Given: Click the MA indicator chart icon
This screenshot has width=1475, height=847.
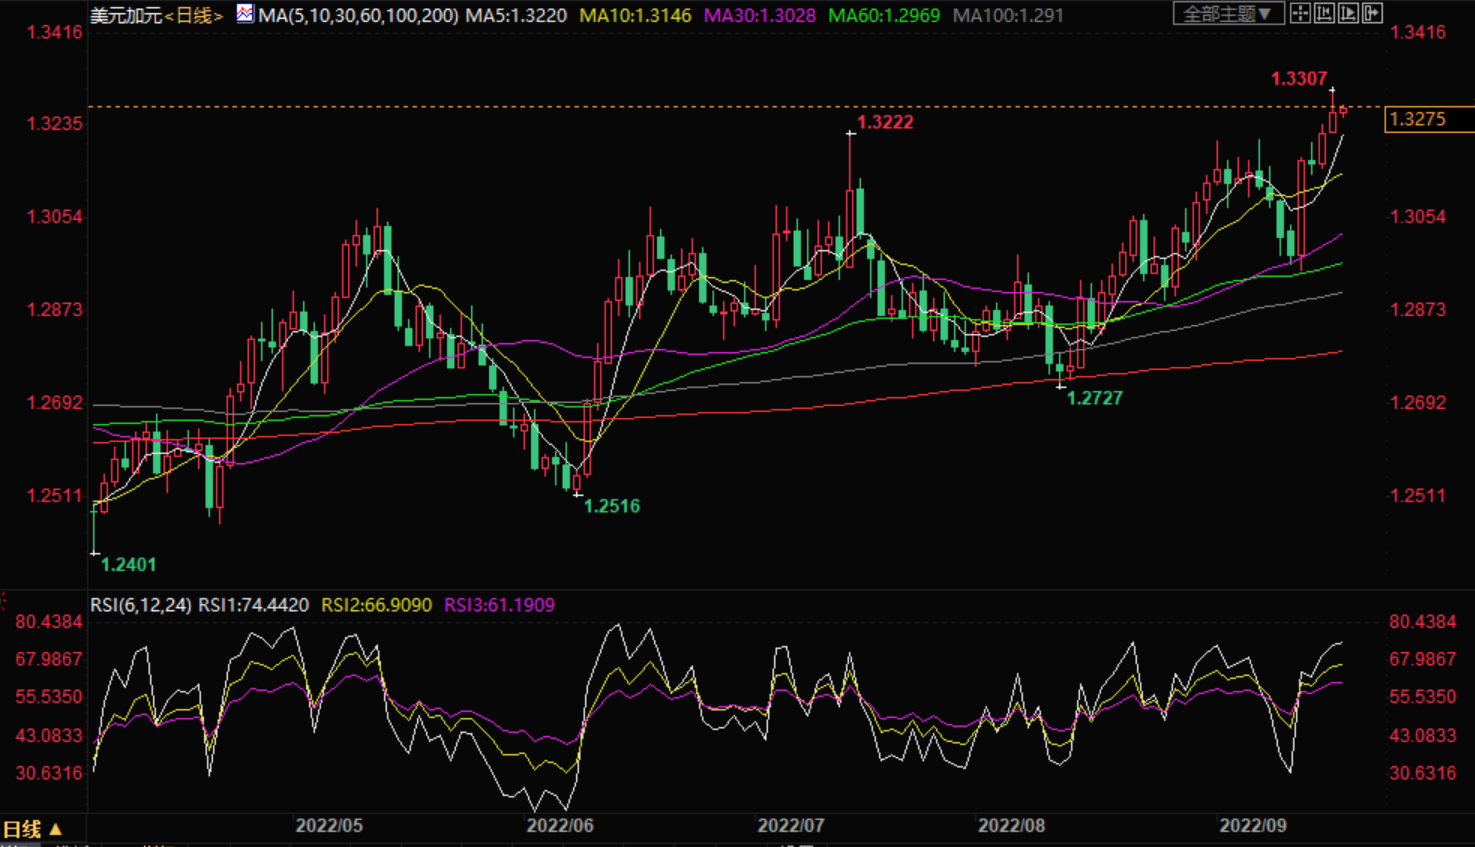Looking at the screenshot, I should tap(245, 14).
